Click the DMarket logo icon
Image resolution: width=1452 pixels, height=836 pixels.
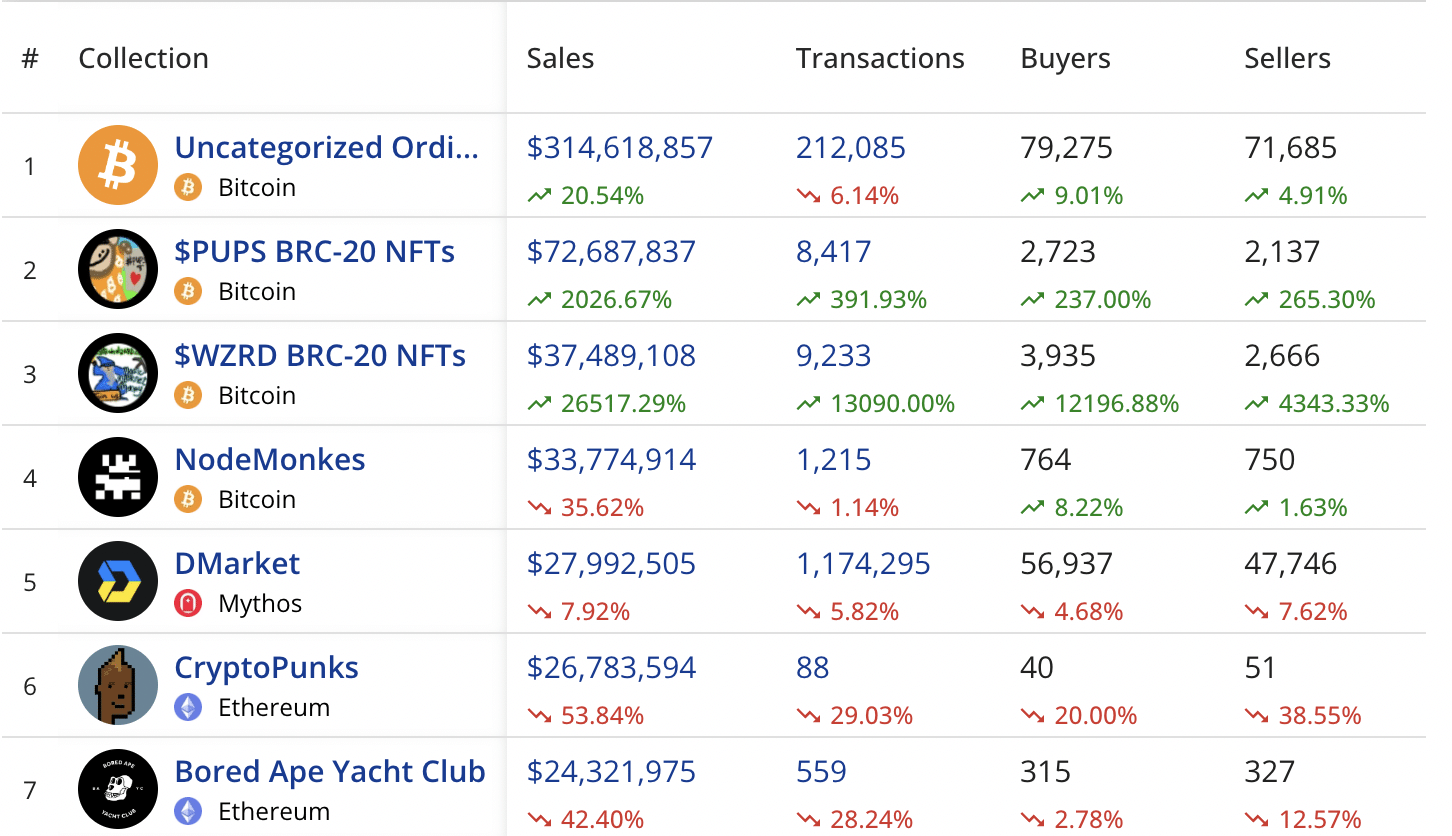tap(118, 581)
